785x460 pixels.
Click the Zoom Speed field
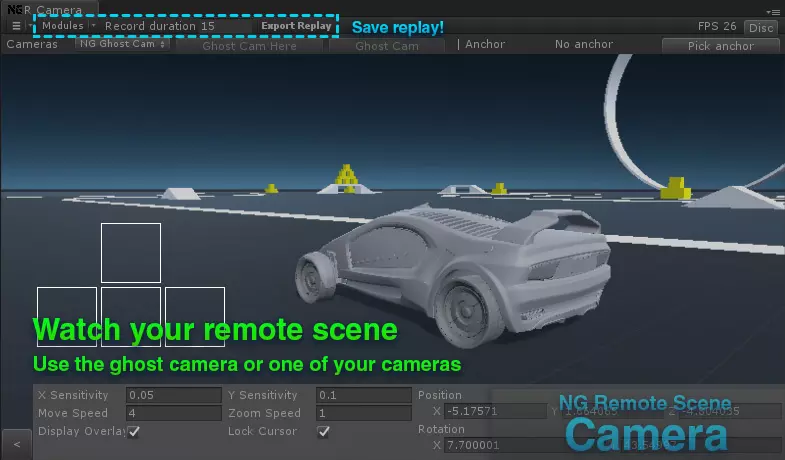pos(363,413)
